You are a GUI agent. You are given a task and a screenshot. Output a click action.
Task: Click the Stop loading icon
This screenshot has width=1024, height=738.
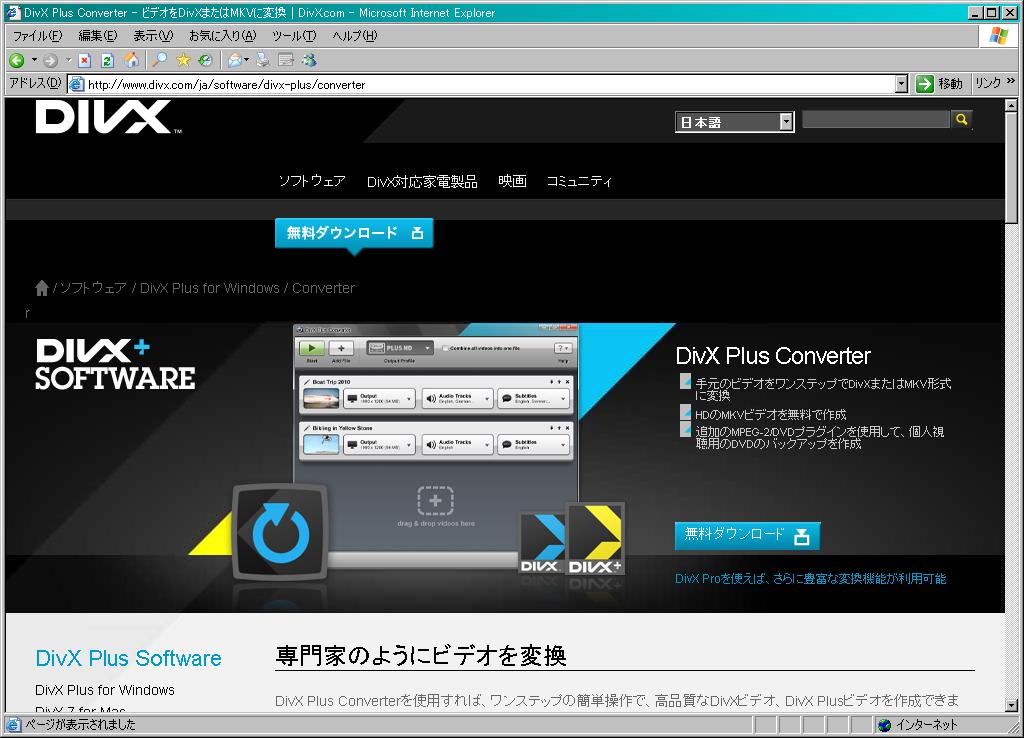84,61
